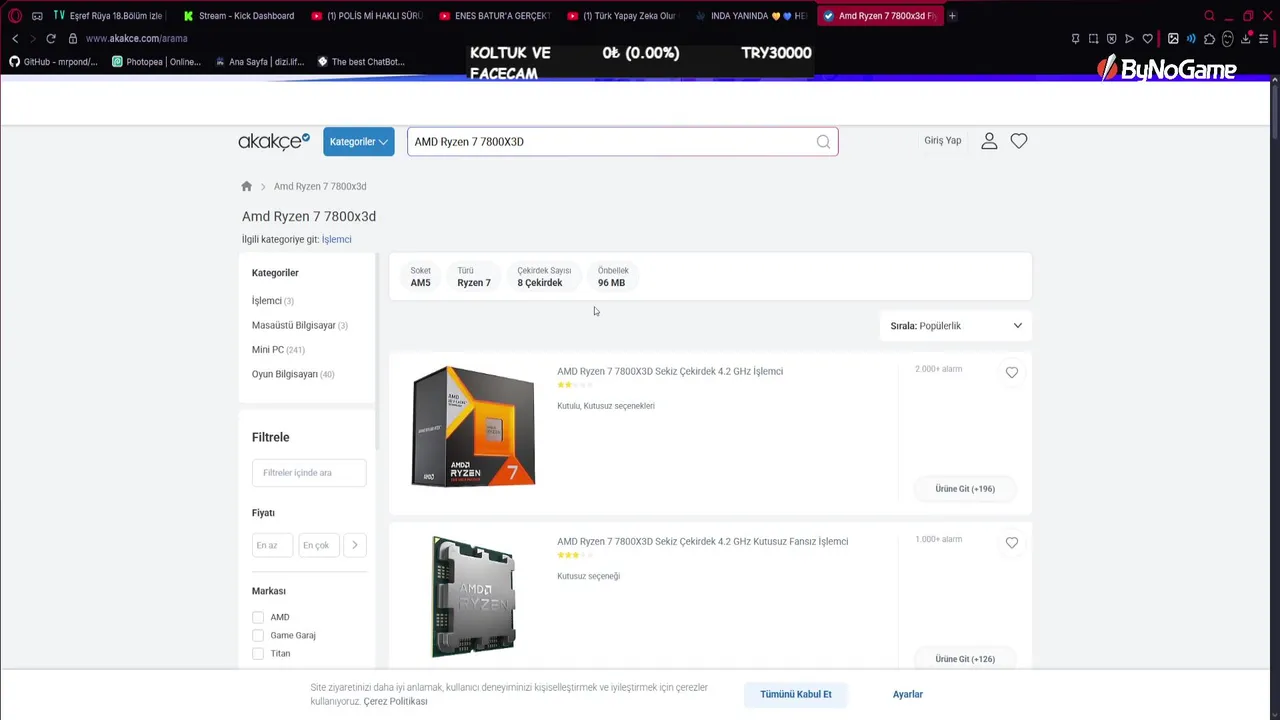Open the user account profile icon
Image resolution: width=1280 pixels, height=720 pixels.
989,141
